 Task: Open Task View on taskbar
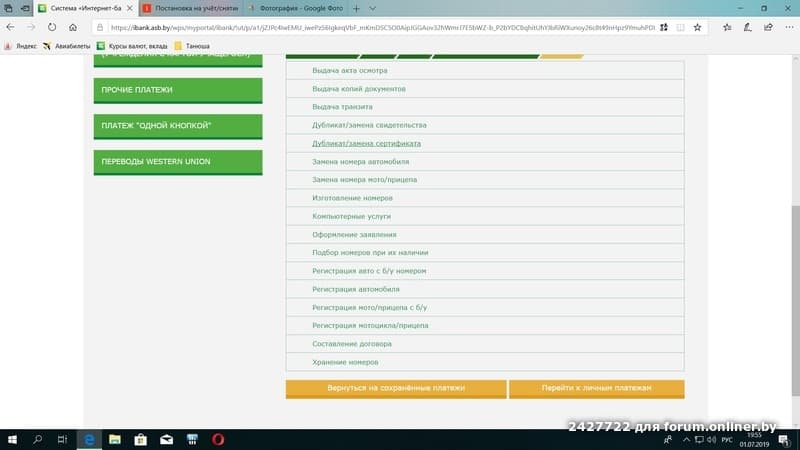[x=62, y=439]
